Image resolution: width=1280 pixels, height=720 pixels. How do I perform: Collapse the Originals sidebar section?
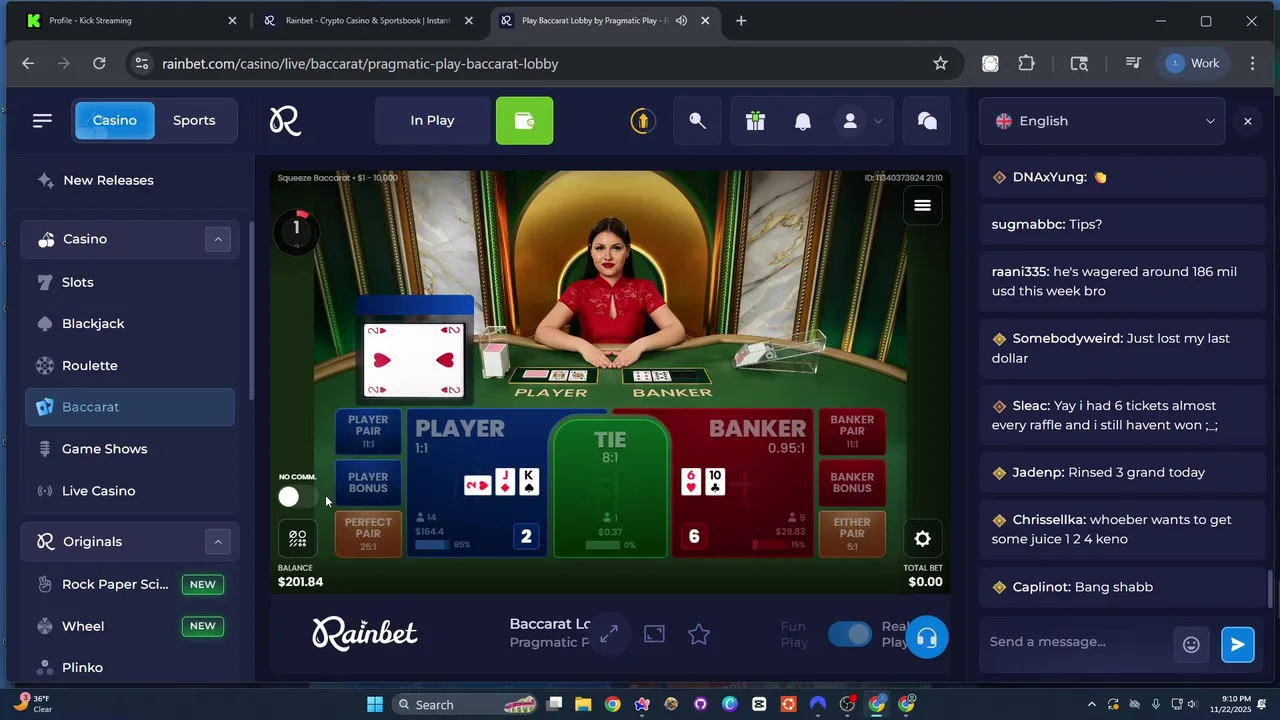coord(218,542)
